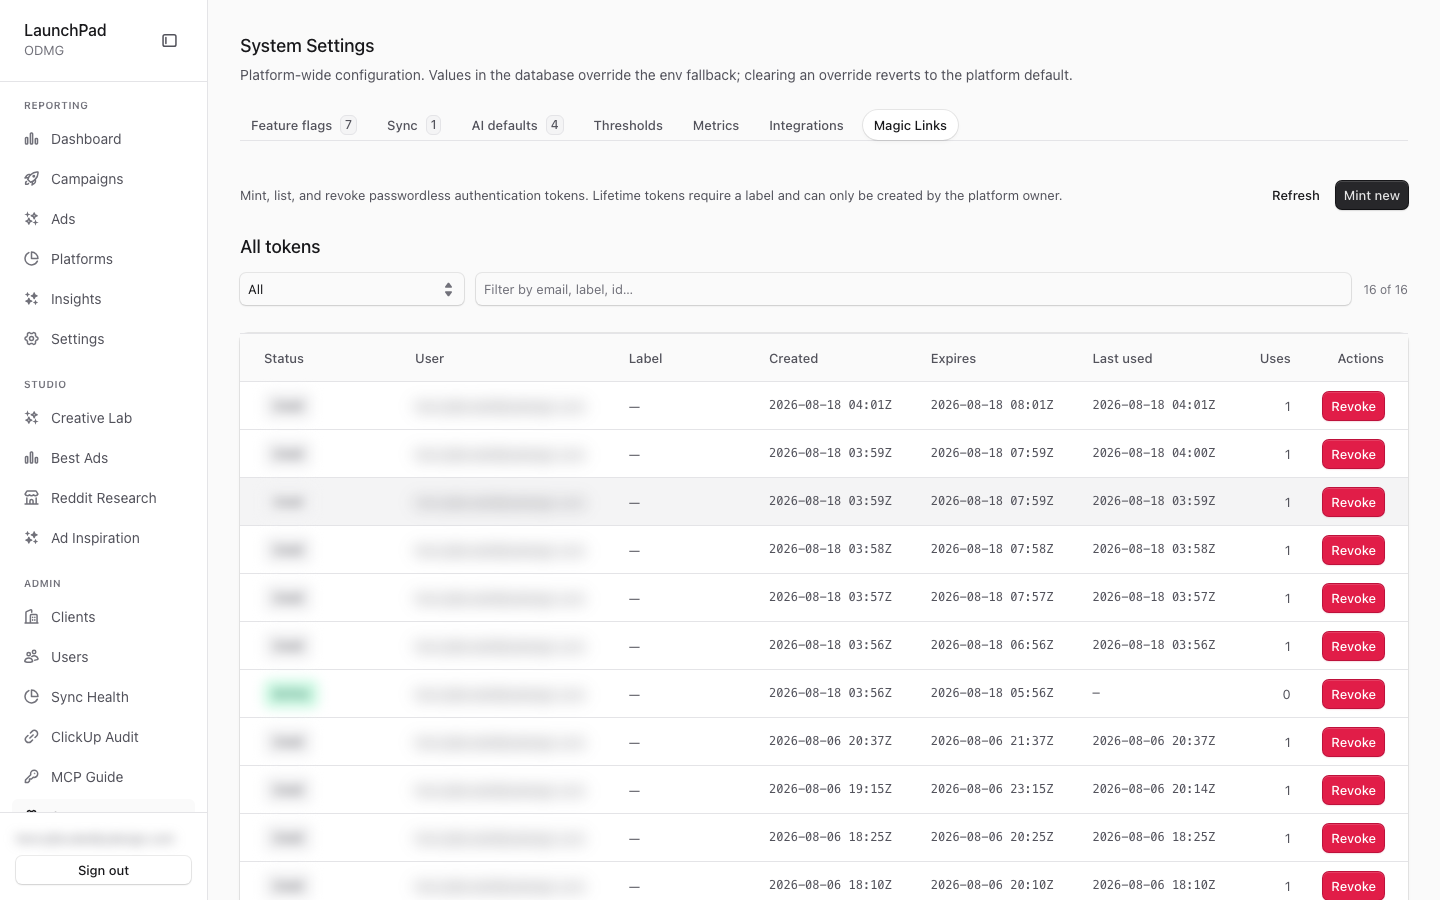Focus the filter by email, label, id field
Screen dimensions: 1440x900
(x=913, y=290)
